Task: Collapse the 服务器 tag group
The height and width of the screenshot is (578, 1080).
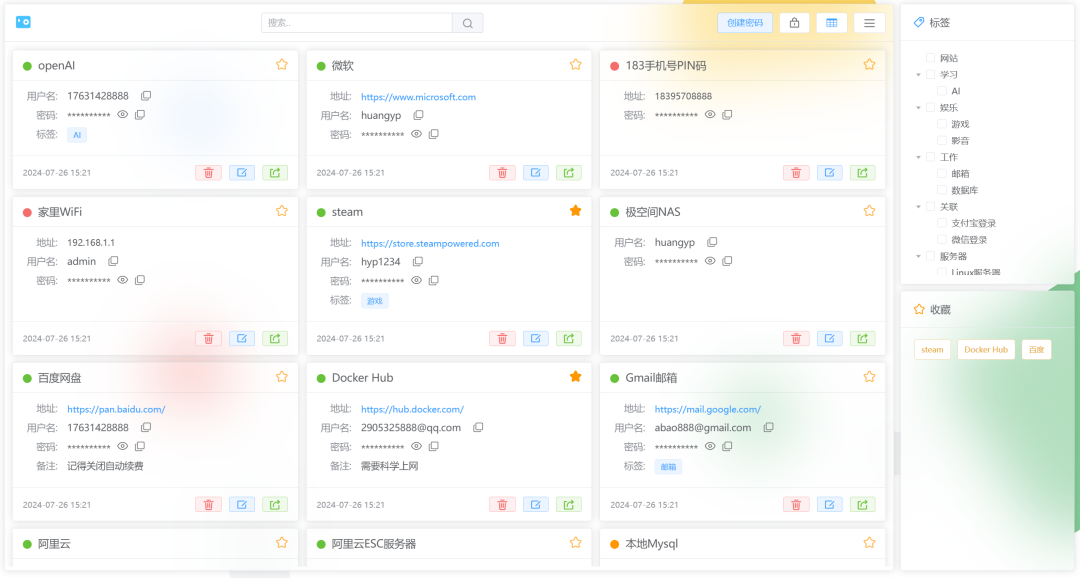Action: pos(917,255)
